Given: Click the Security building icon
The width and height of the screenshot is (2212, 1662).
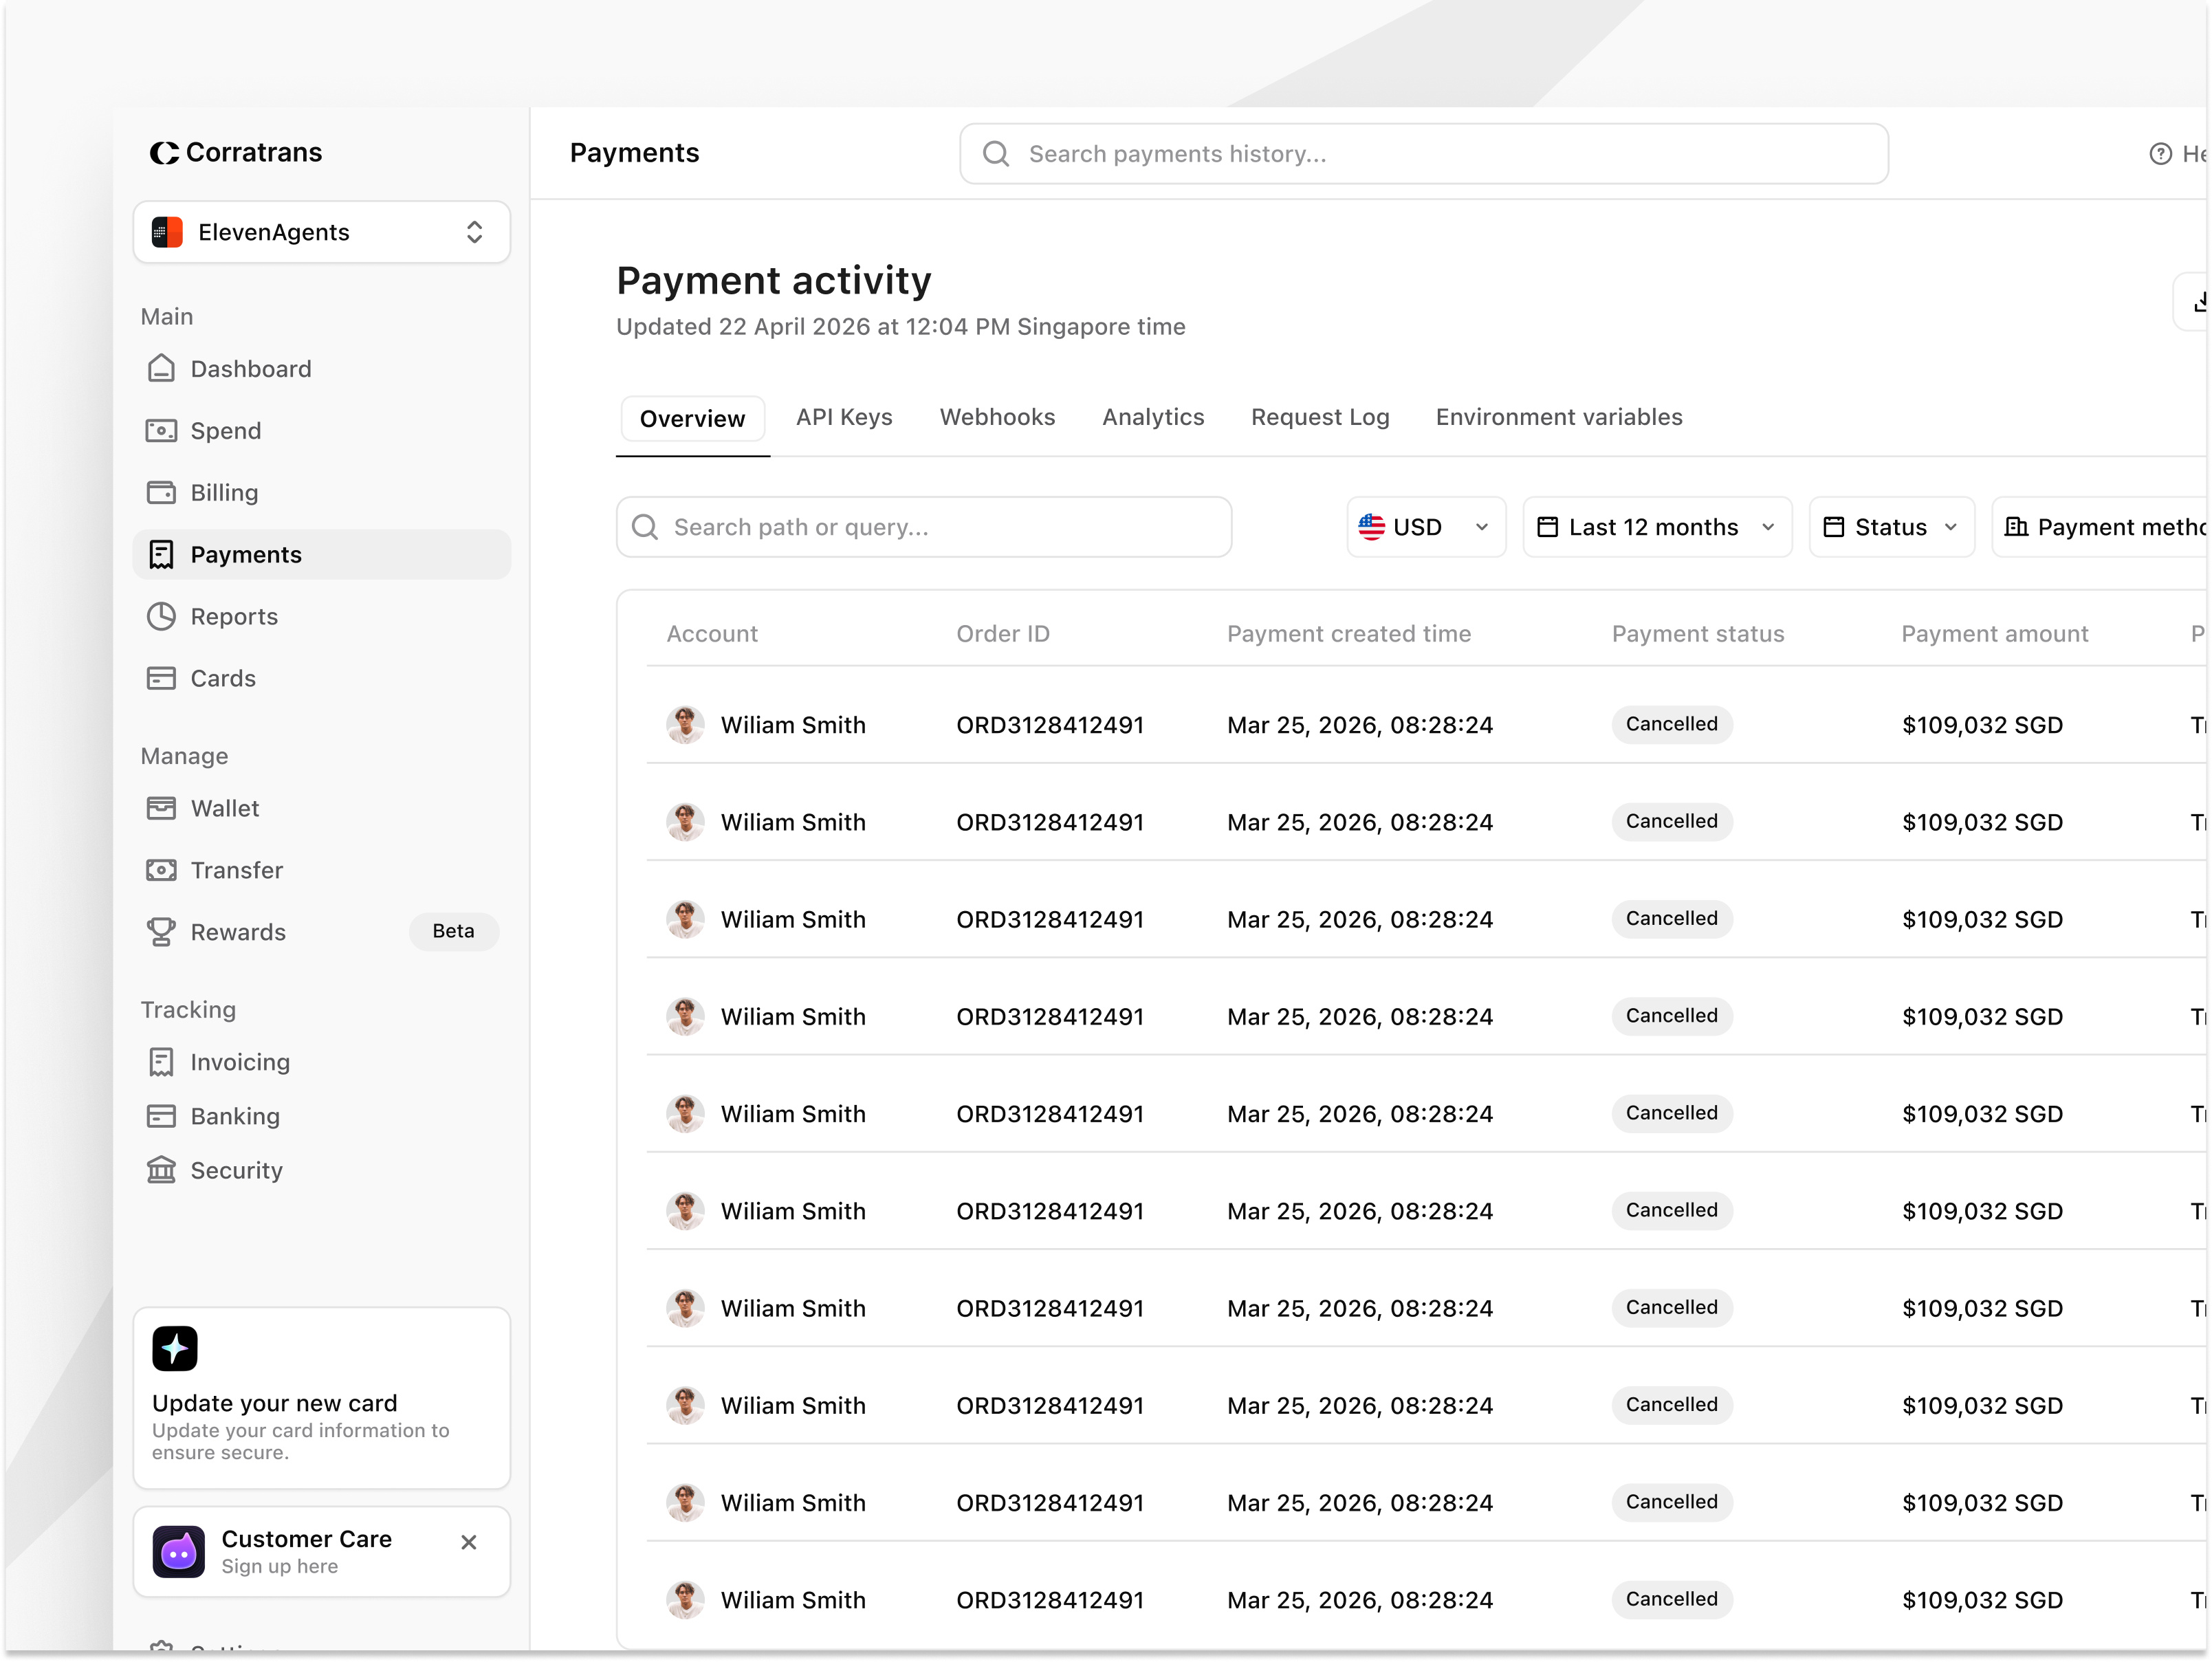Looking at the screenshot, I should (x=161, y=1171).
